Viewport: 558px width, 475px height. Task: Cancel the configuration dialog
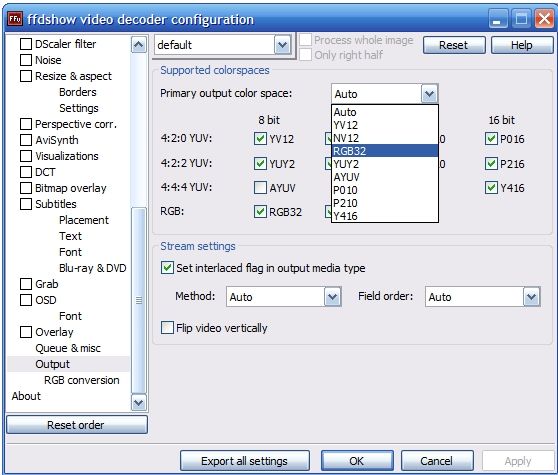pos(437,461)
